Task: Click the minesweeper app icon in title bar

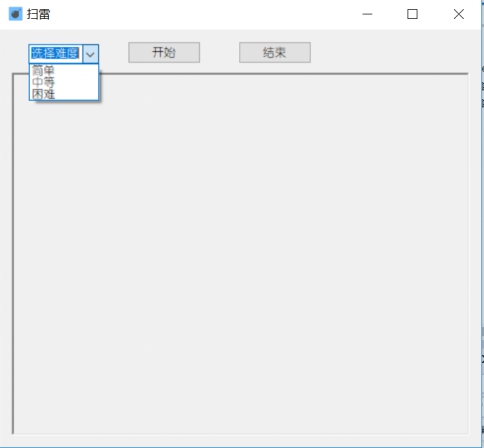Action: click(x=15, y=14)
